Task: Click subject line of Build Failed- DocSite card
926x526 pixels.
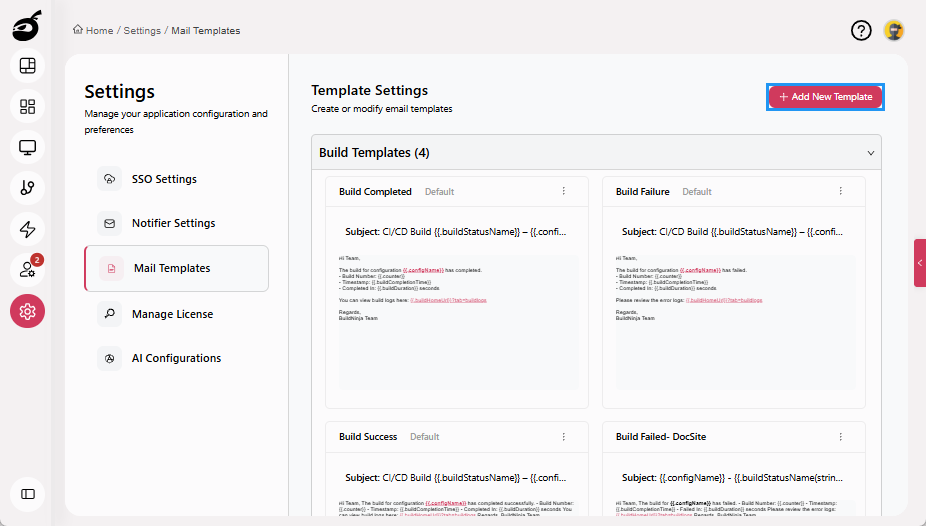Action: [732, 478]
